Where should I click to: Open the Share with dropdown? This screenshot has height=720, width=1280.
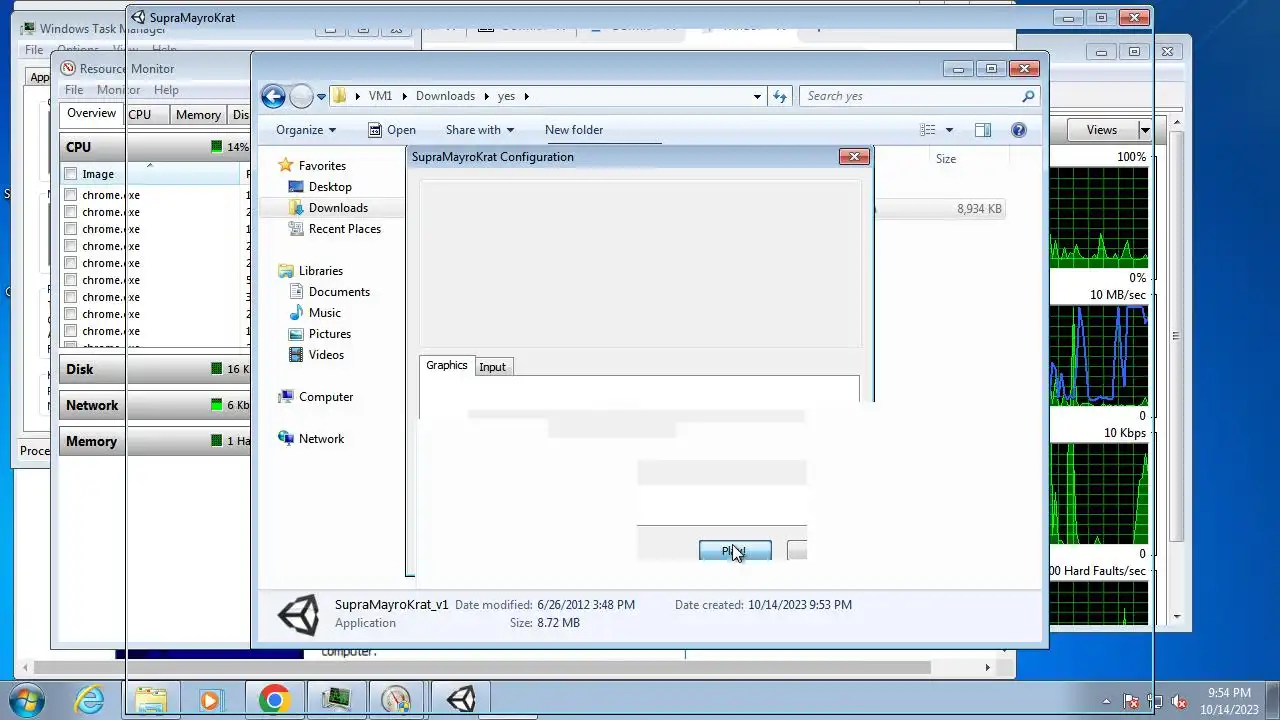[x=479, y=130]
